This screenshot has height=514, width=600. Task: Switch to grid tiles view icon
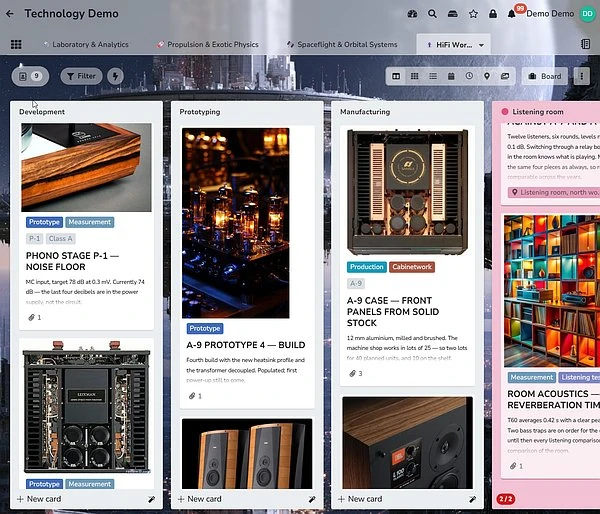(414, 76)
